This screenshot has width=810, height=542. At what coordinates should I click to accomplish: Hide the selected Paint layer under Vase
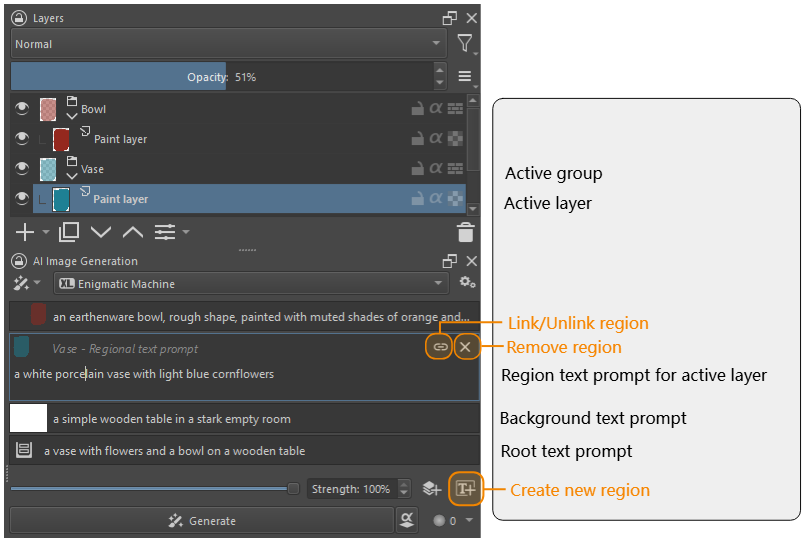(22, 198)
